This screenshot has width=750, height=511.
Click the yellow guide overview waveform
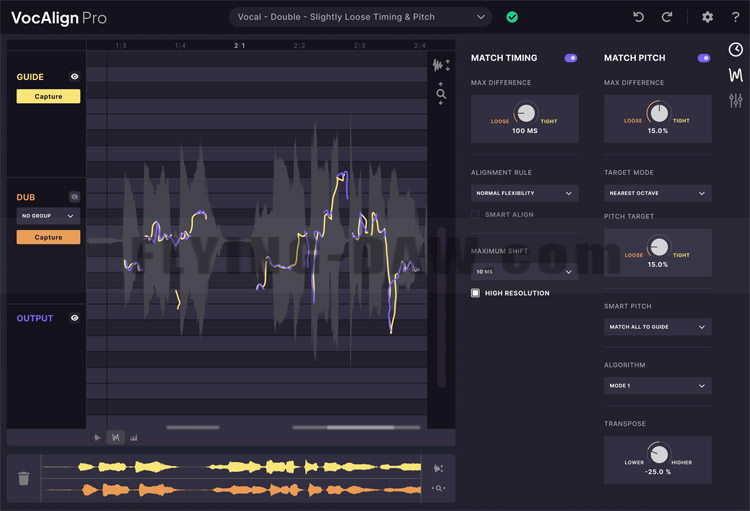232,467
